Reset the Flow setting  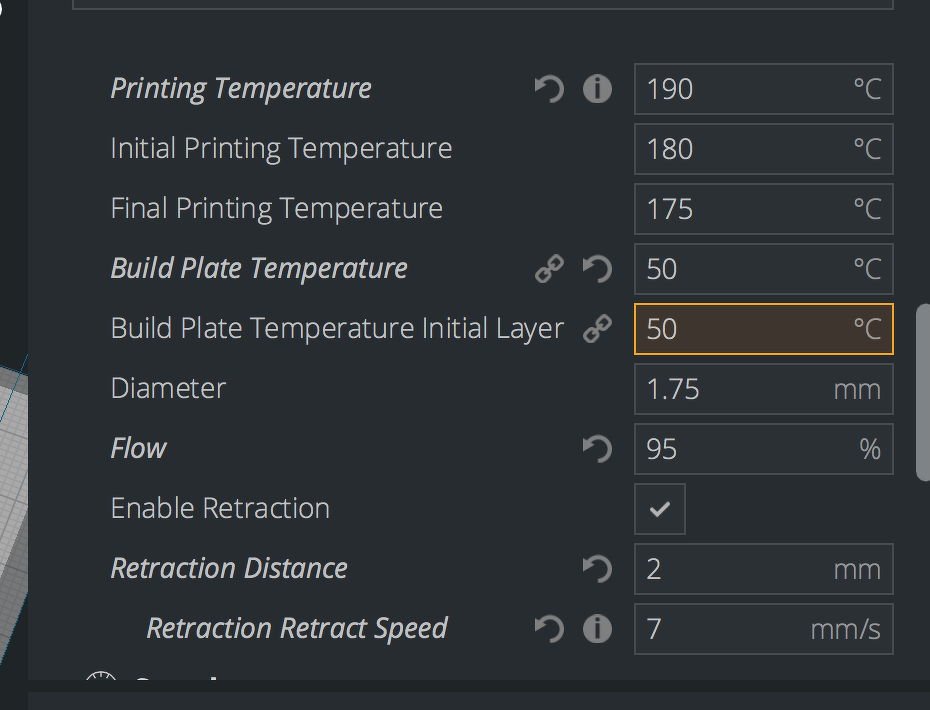coord(597,448)
